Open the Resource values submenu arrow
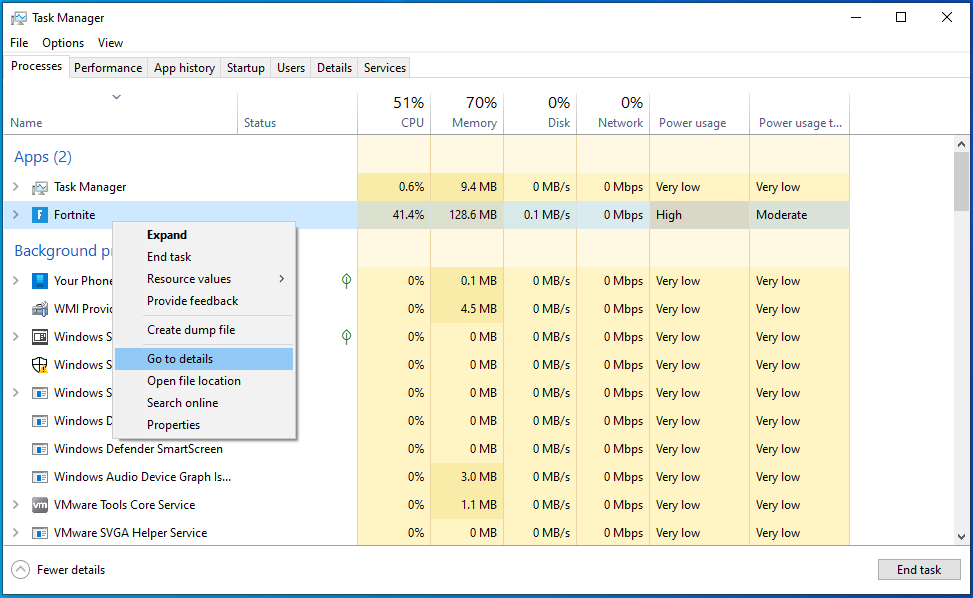 [282, 279]
